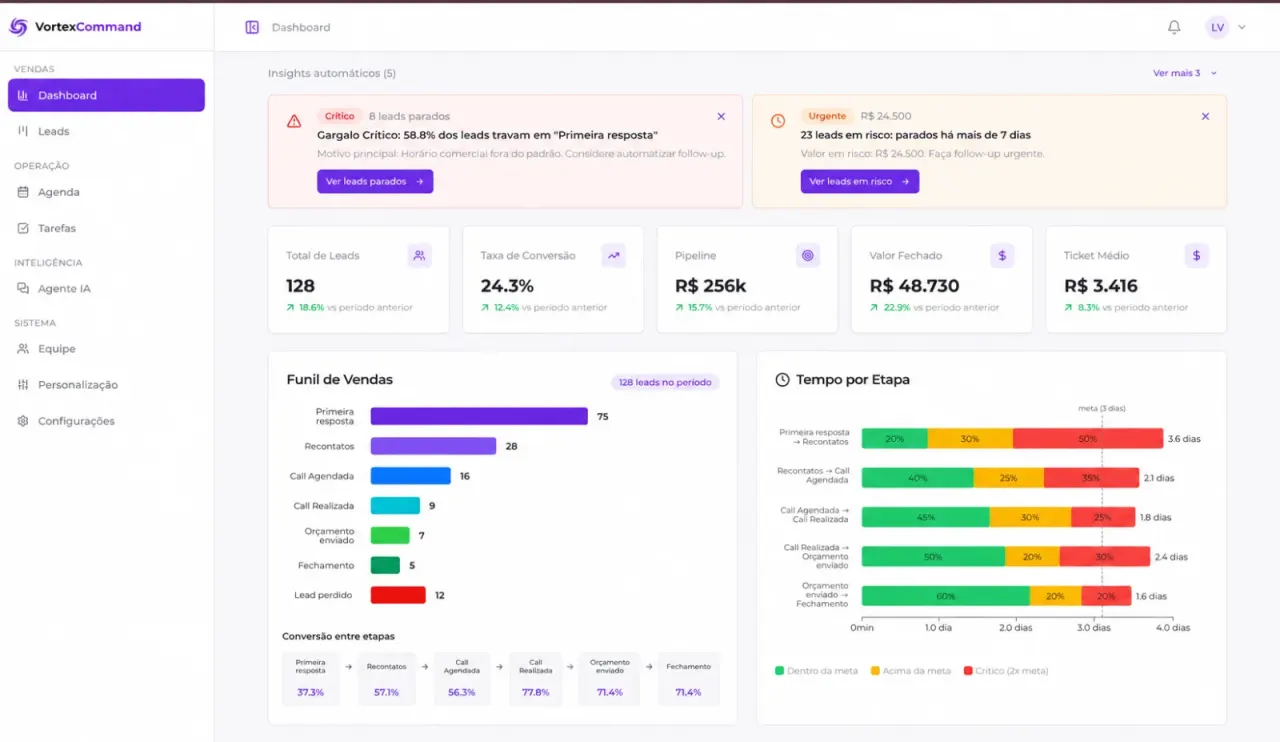Image resolution: width=1280 pixels, height=742 pixels.
Task: Dismiss the Crítico insight alert
Action: pyautogui.click(x=721, y=116)
